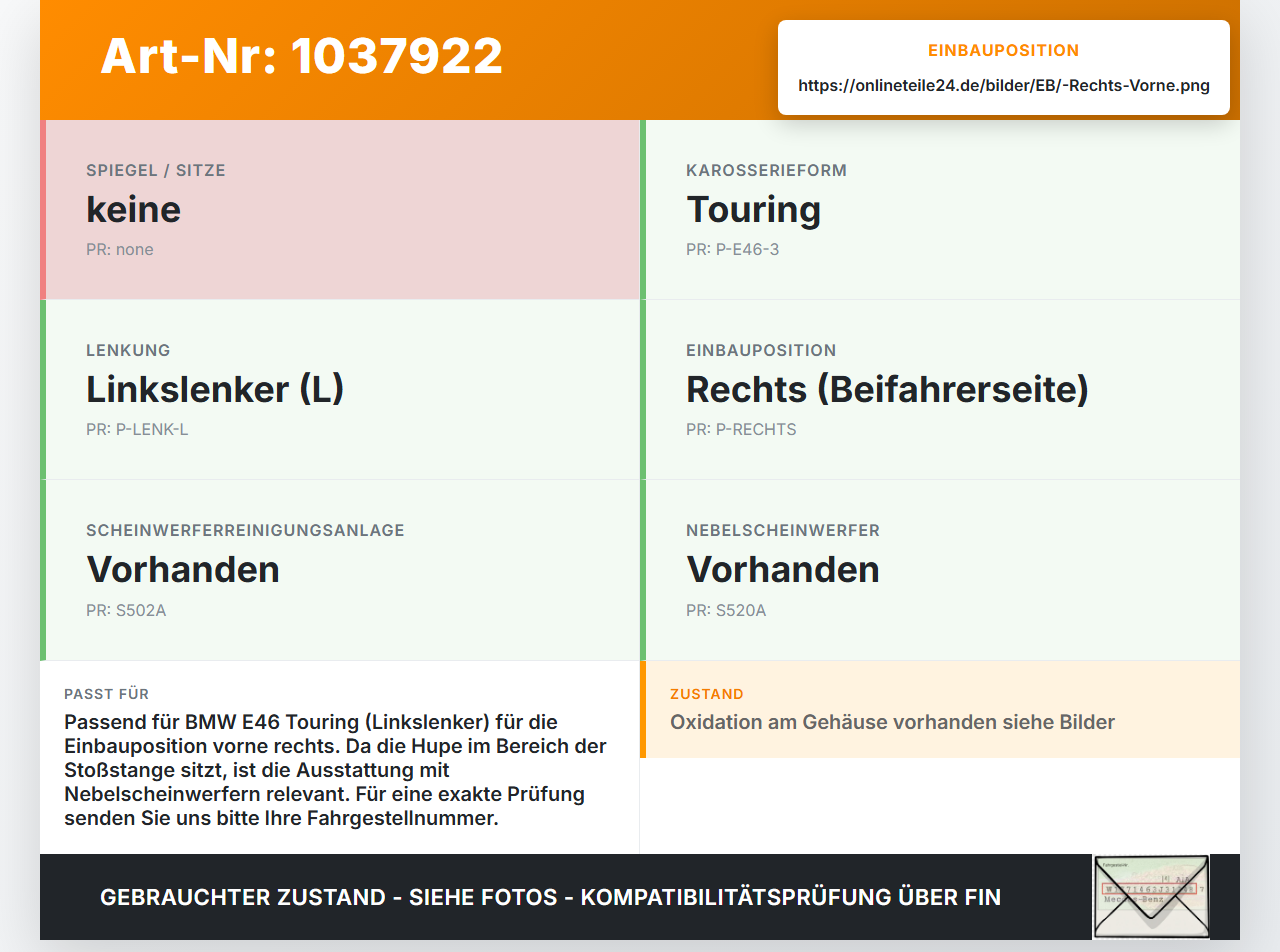Select the SPIEGEL / SITZE label
Screen dimensions: 1280x952
coord(156,171)
